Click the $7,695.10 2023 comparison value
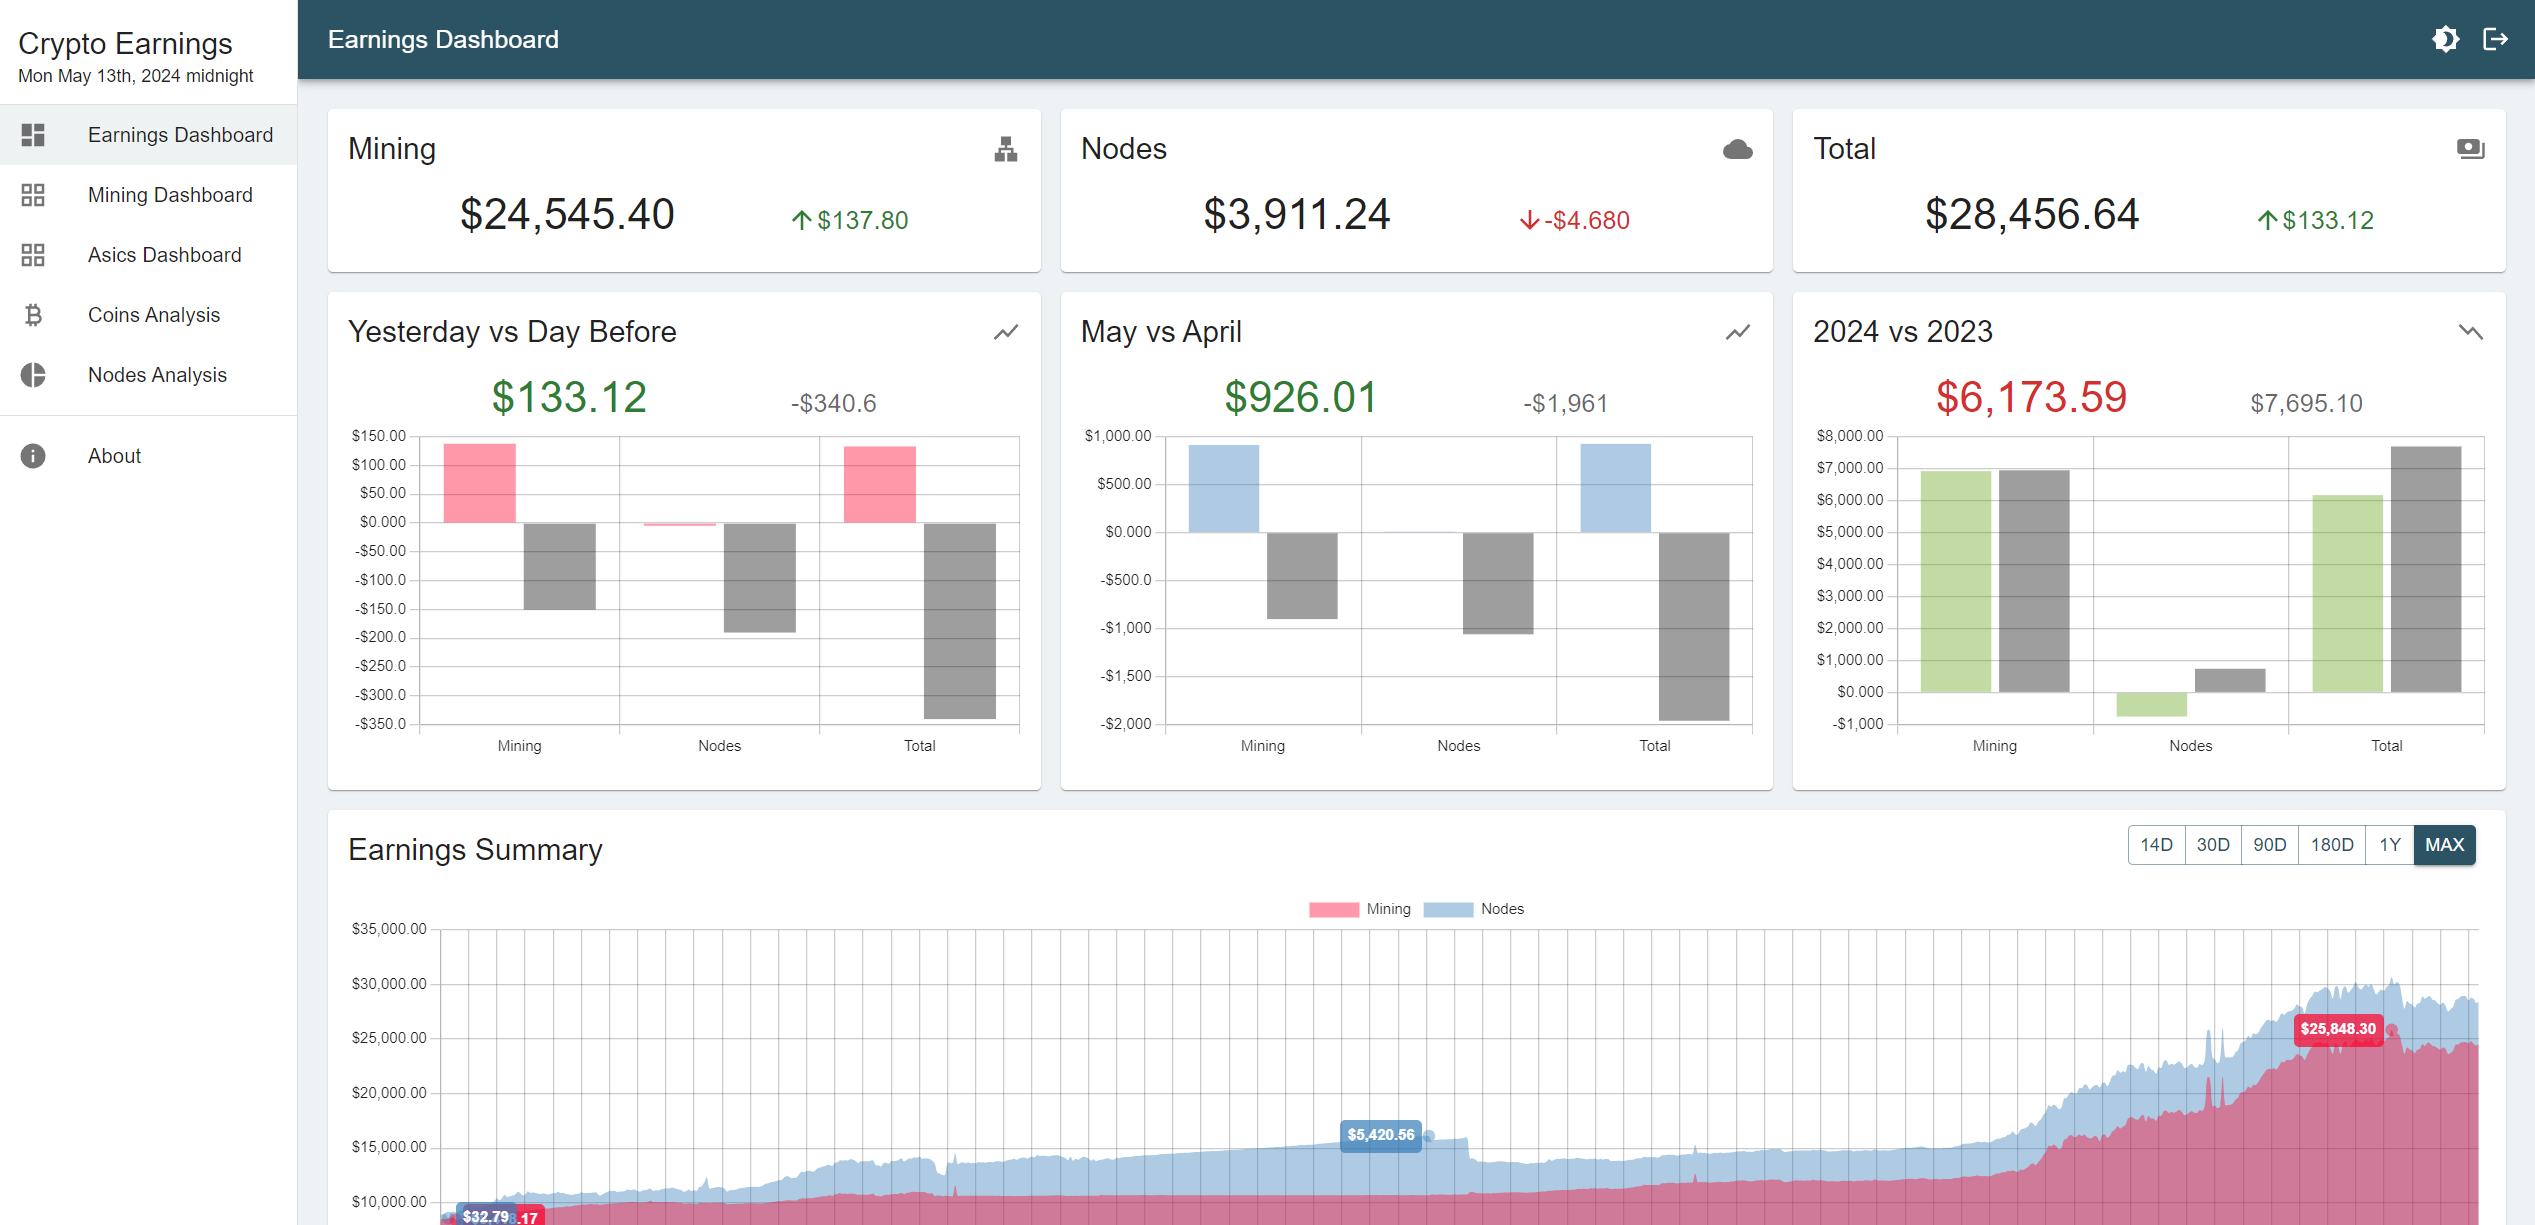Image resolution: width=2535 pixels, height=1225 pixels. tap(2306, 403)
